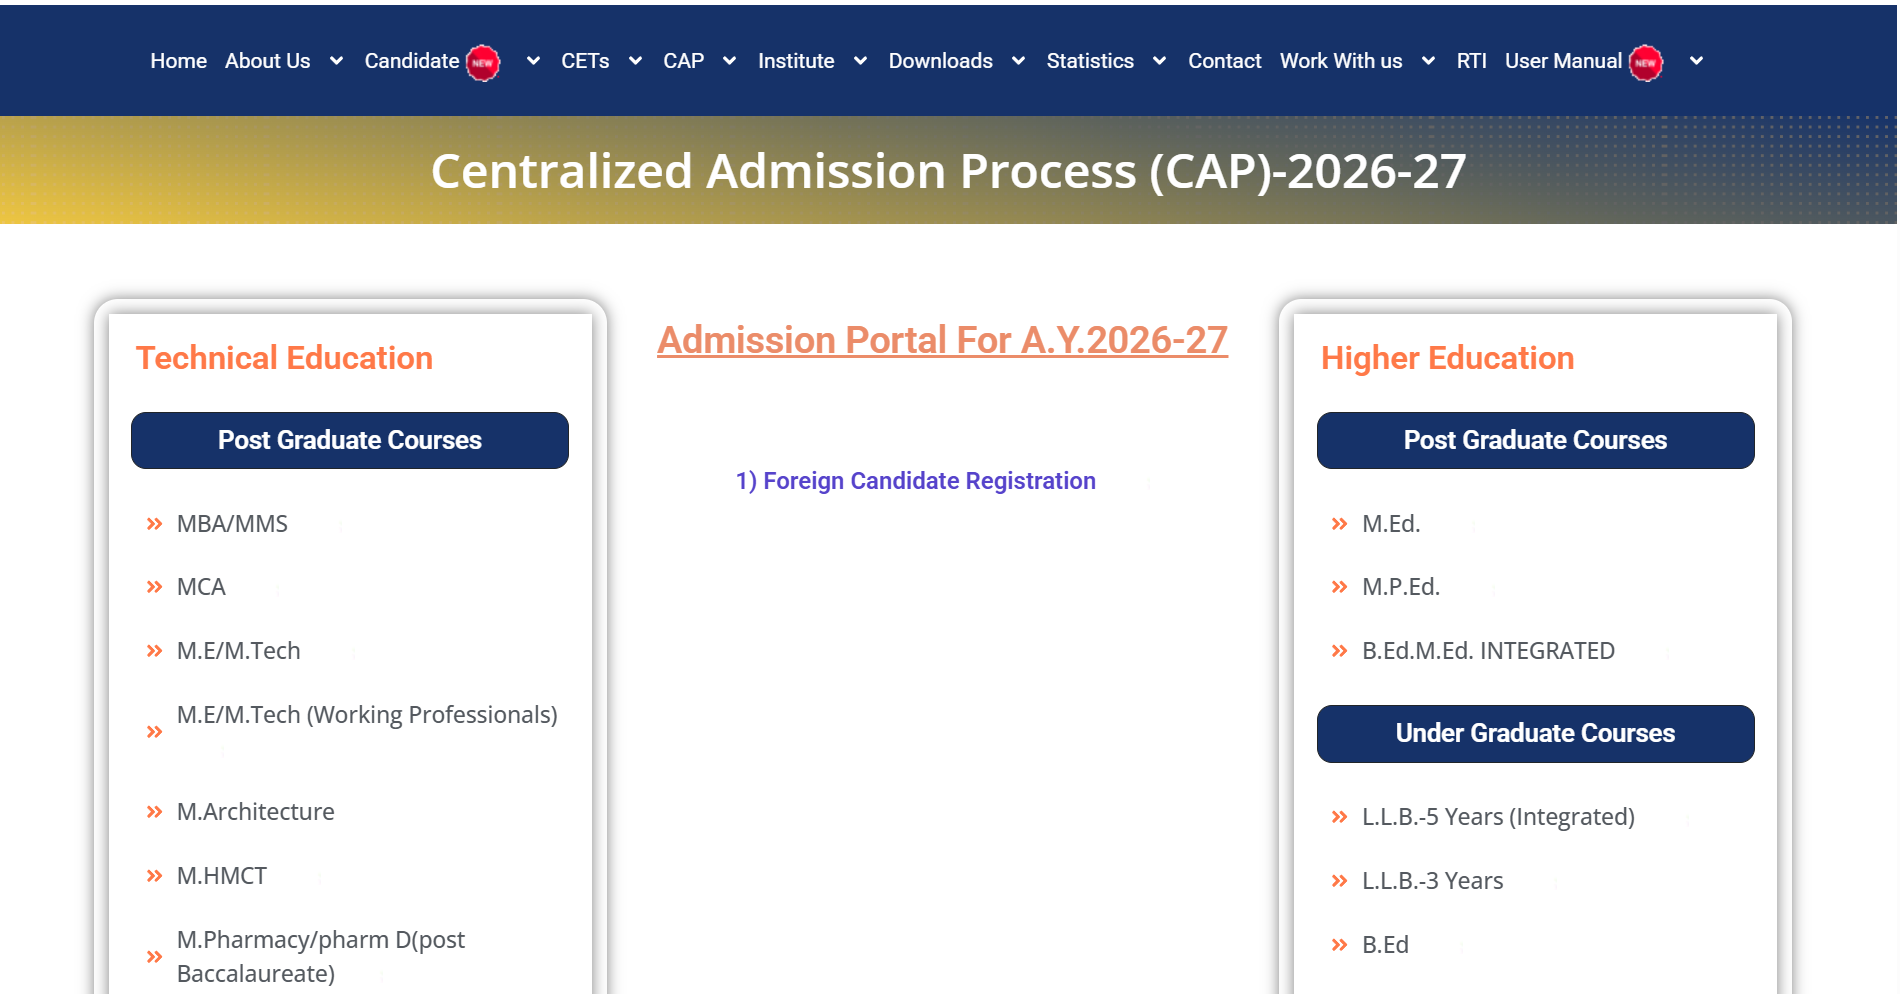Viewport: 1900px width, 994px height.
Task: Expand the CAP dropdown chevron
Action: pos(730,61)
